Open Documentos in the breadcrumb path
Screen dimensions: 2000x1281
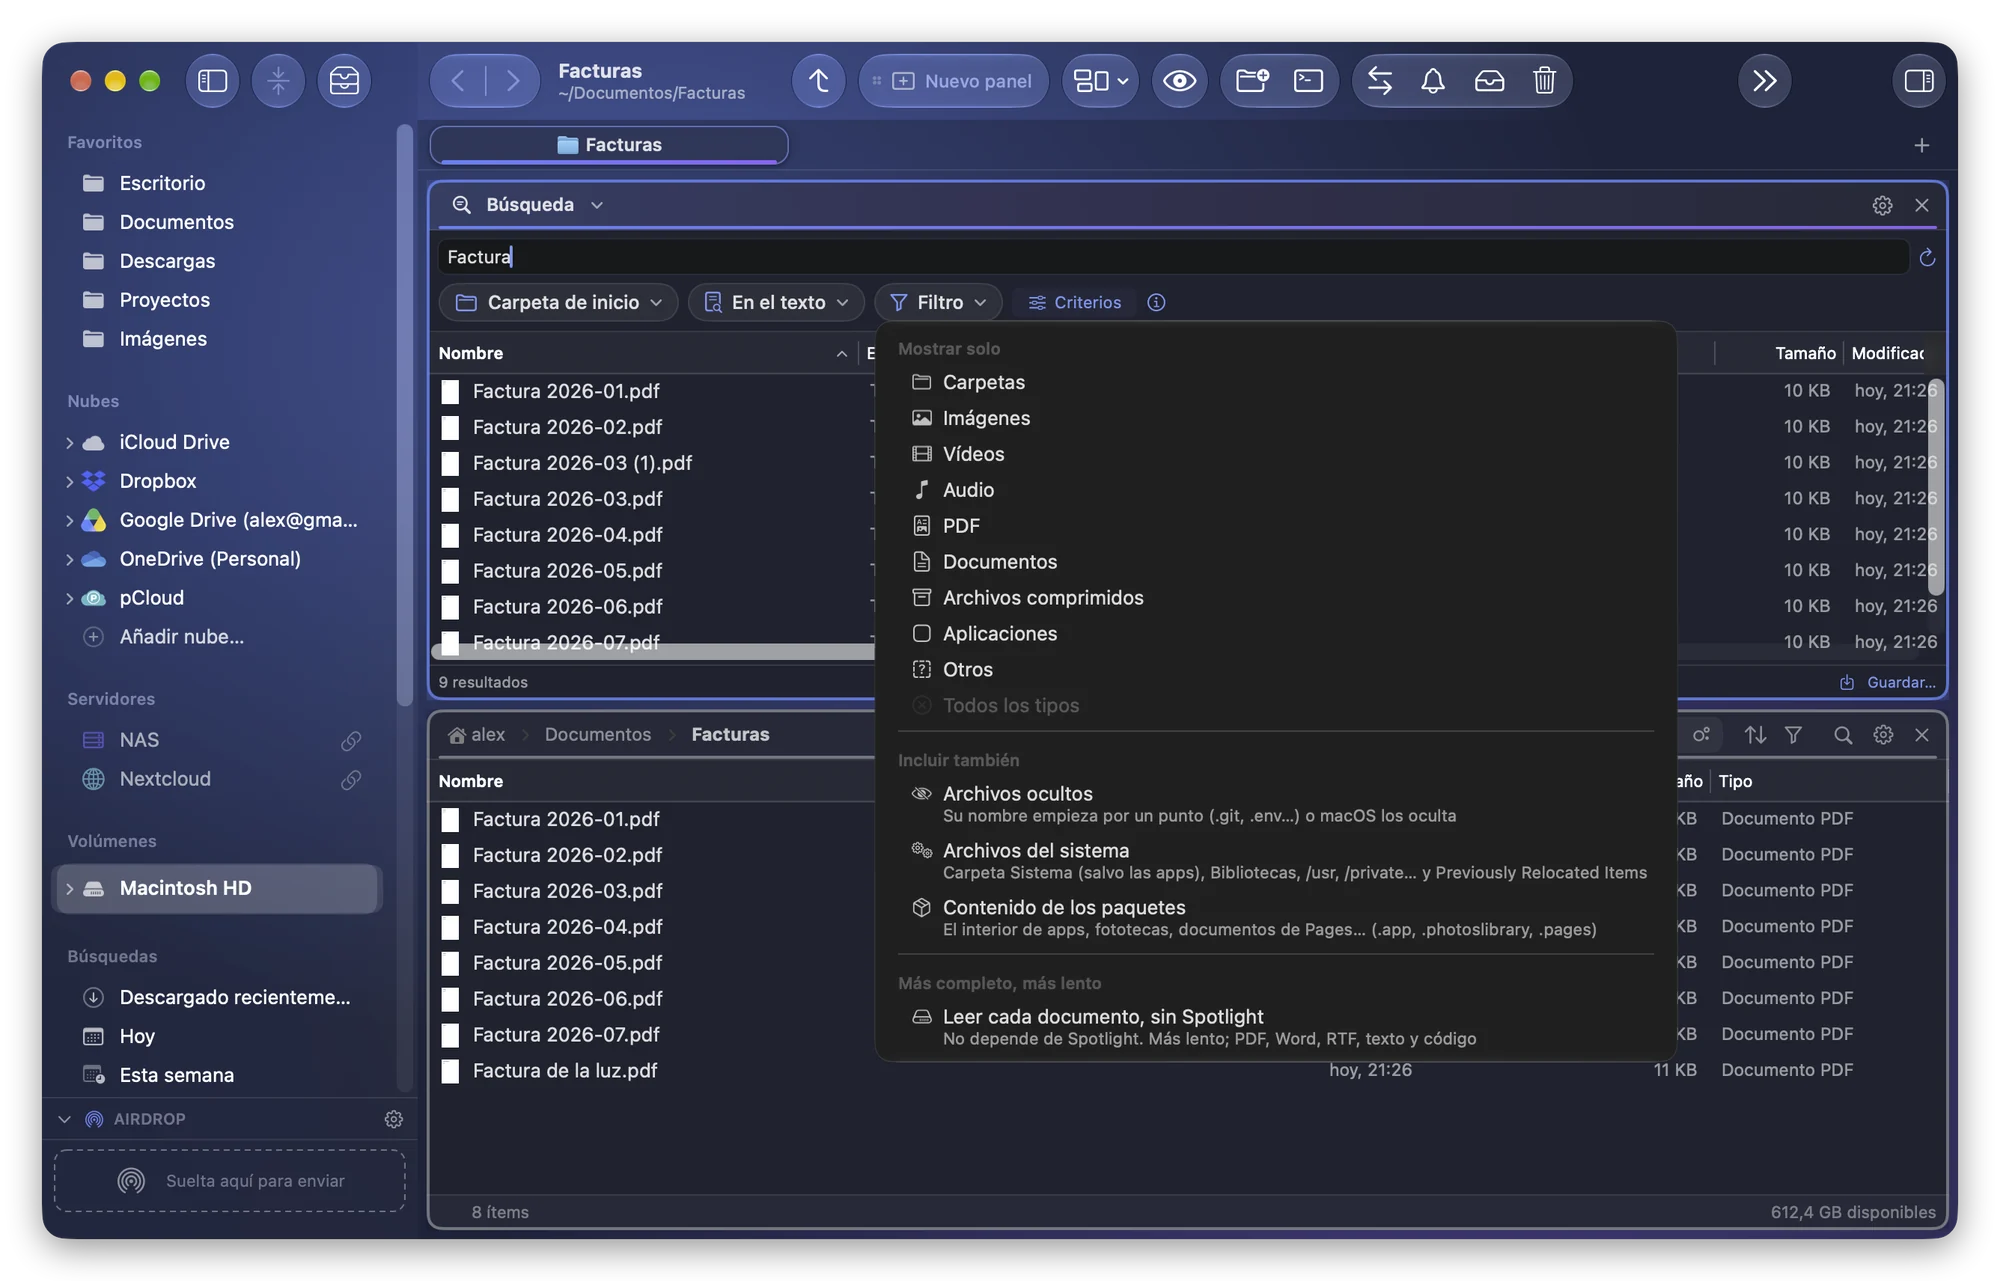coord(597,735)
